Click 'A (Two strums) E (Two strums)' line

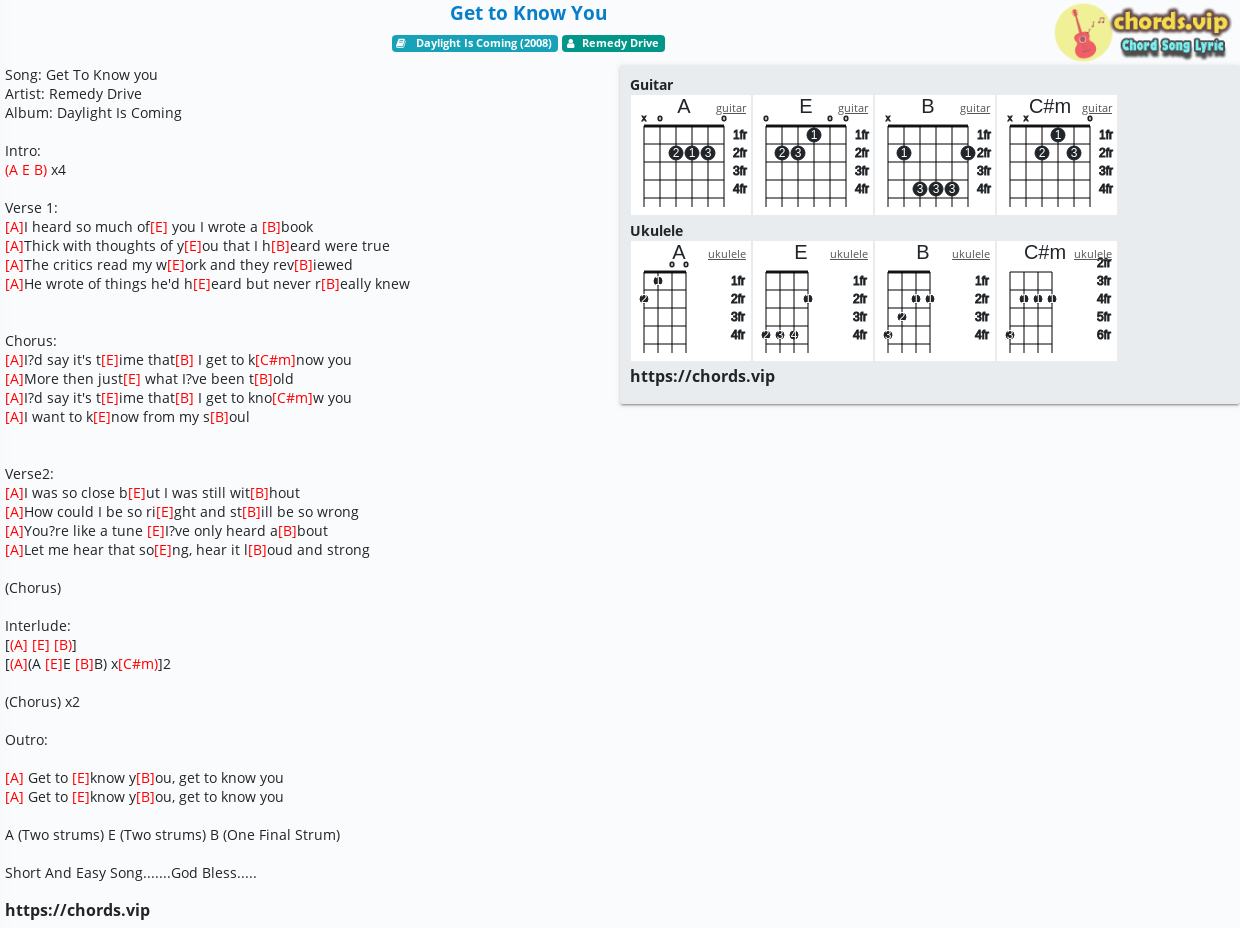tap(172, 835)
